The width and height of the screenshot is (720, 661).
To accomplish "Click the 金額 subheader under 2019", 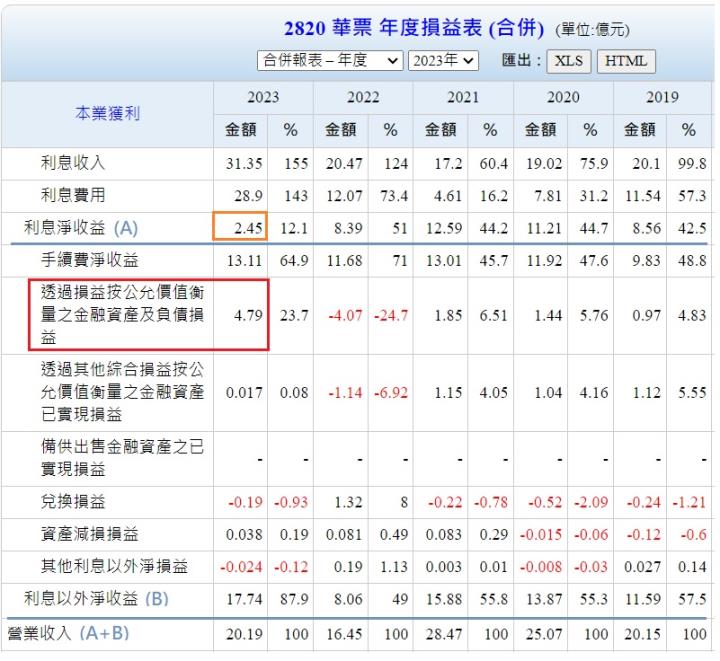I will (640, 130).
